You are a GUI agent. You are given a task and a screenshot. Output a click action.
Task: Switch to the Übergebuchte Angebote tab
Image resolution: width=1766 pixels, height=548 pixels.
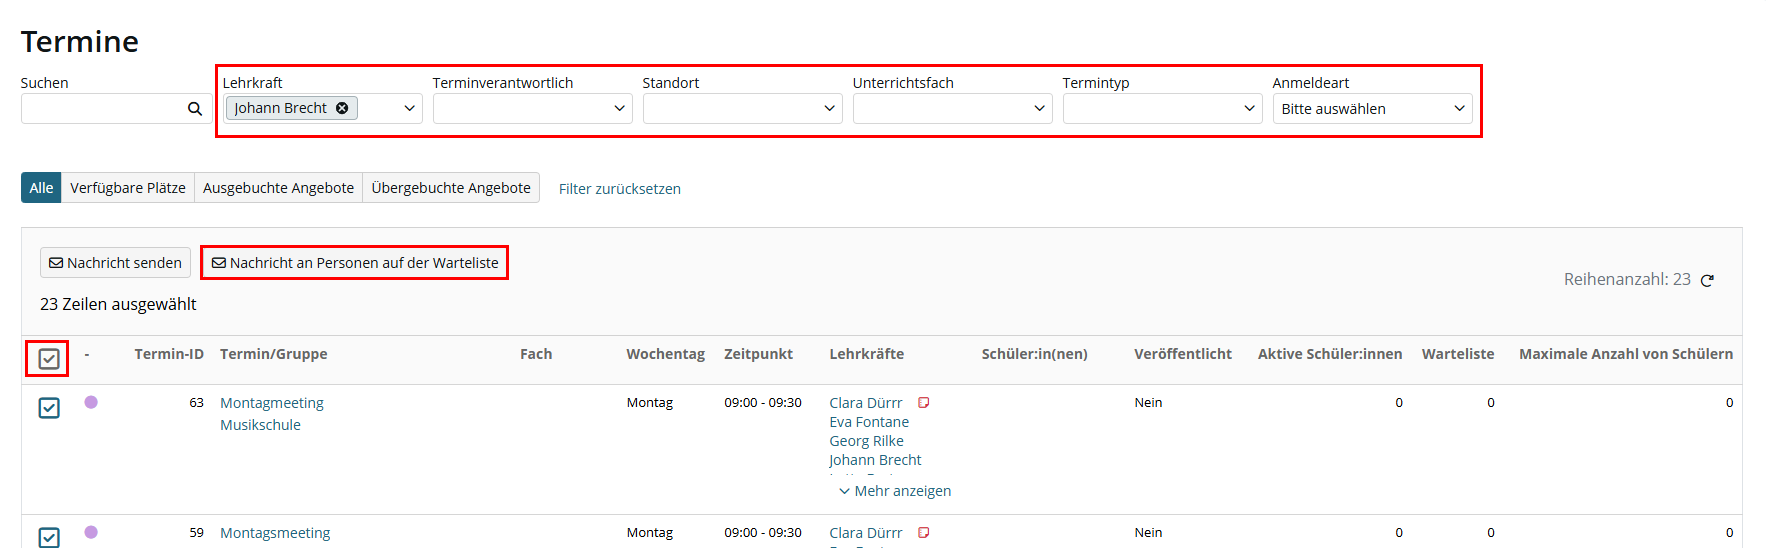tap(451, 188)
